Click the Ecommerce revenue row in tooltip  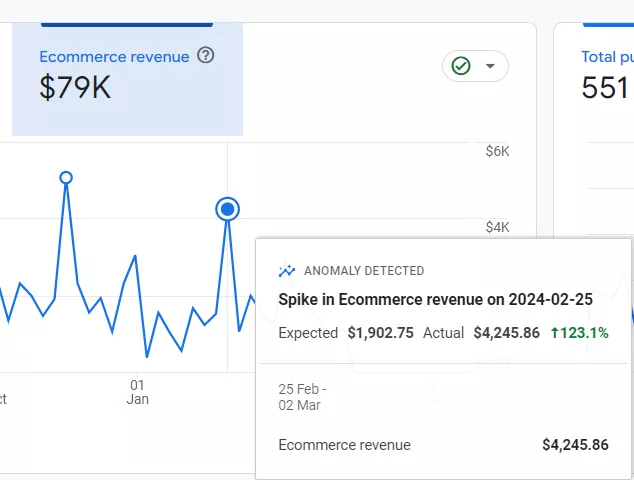(x=443, y=445)
